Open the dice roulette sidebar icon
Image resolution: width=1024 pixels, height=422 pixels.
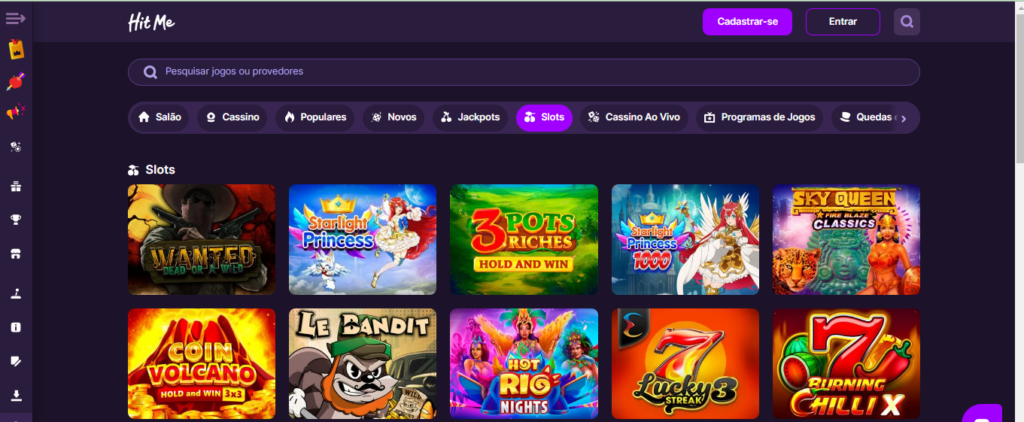pos(16,147)
